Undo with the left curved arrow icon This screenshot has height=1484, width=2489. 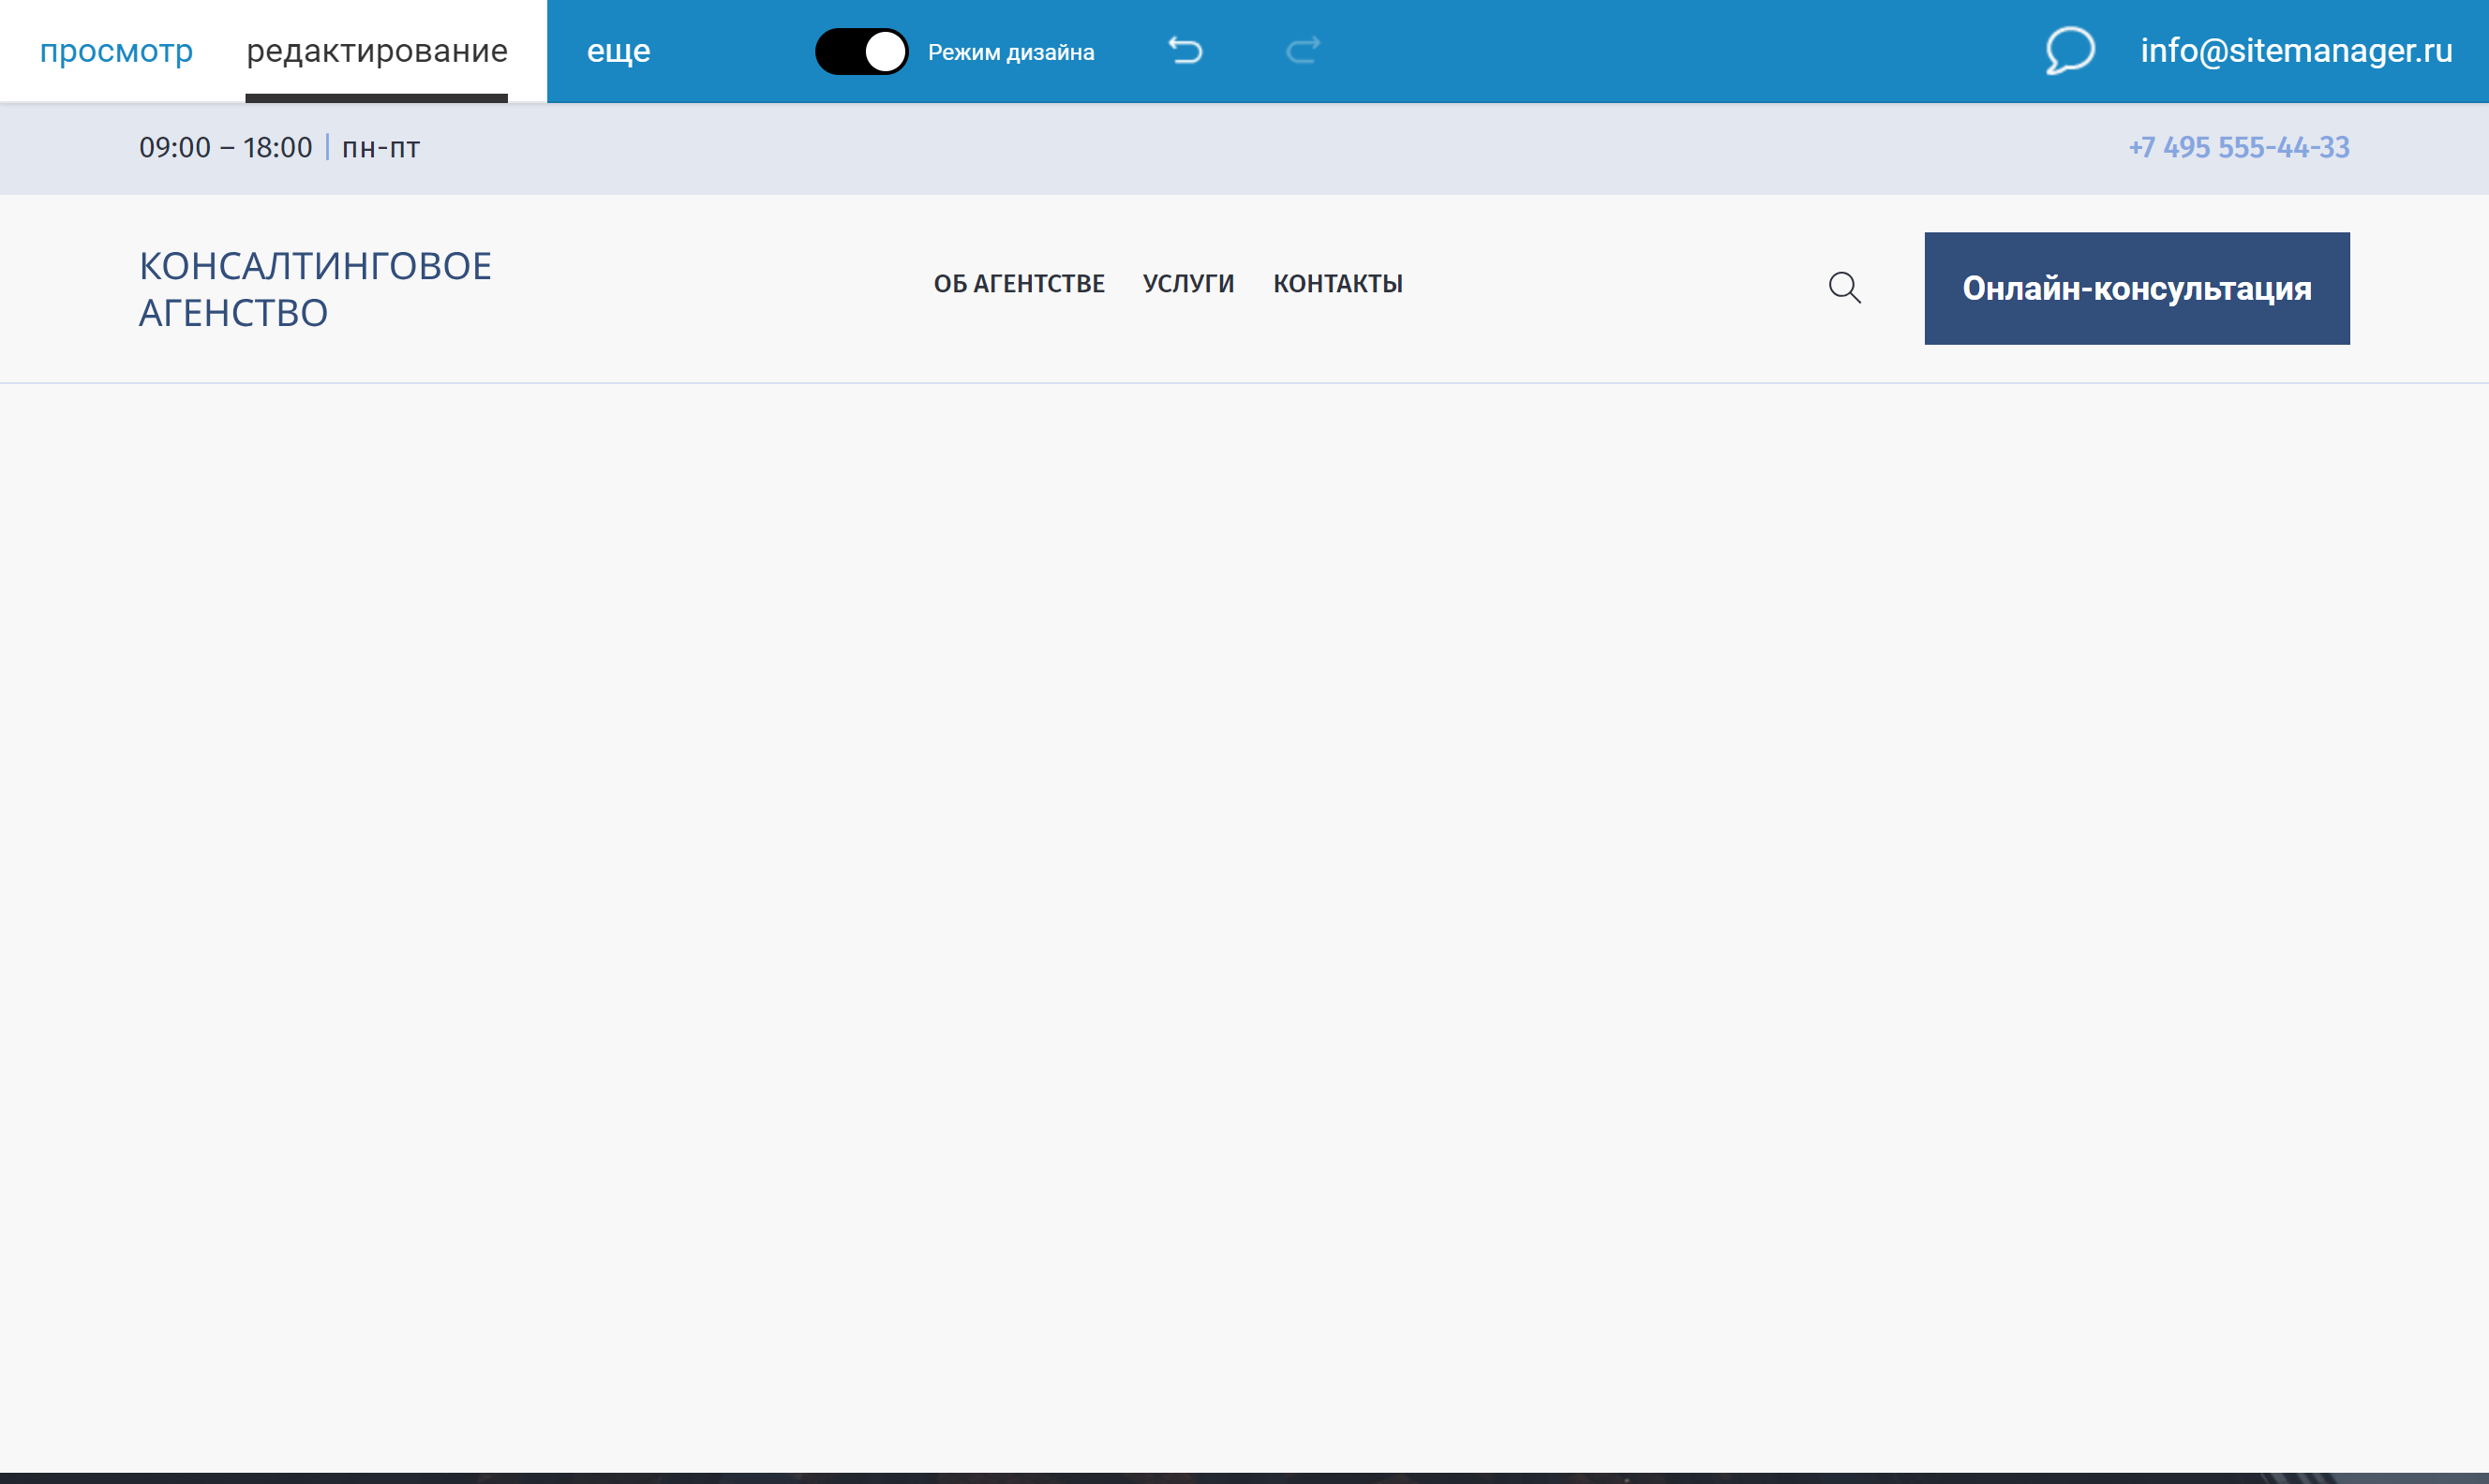pyautogui.click(x=1185, y=50)
